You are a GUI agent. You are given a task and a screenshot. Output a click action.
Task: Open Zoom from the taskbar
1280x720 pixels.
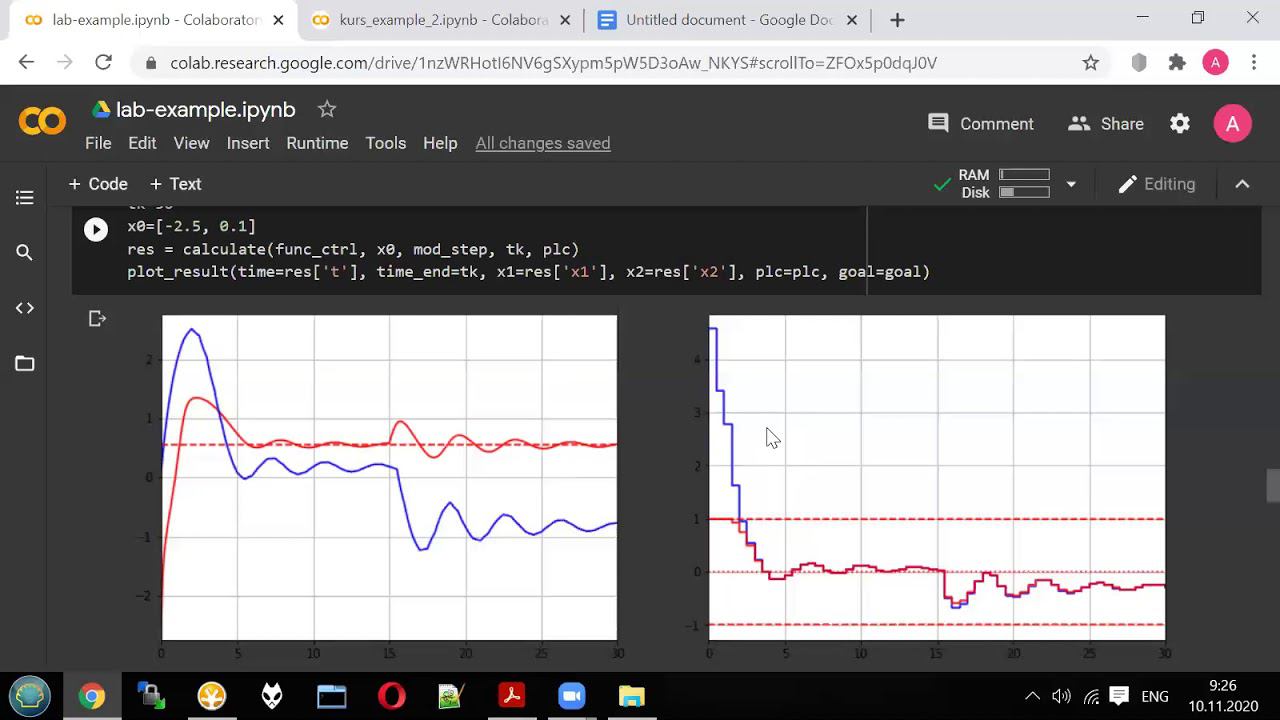[x=572, y=696]
